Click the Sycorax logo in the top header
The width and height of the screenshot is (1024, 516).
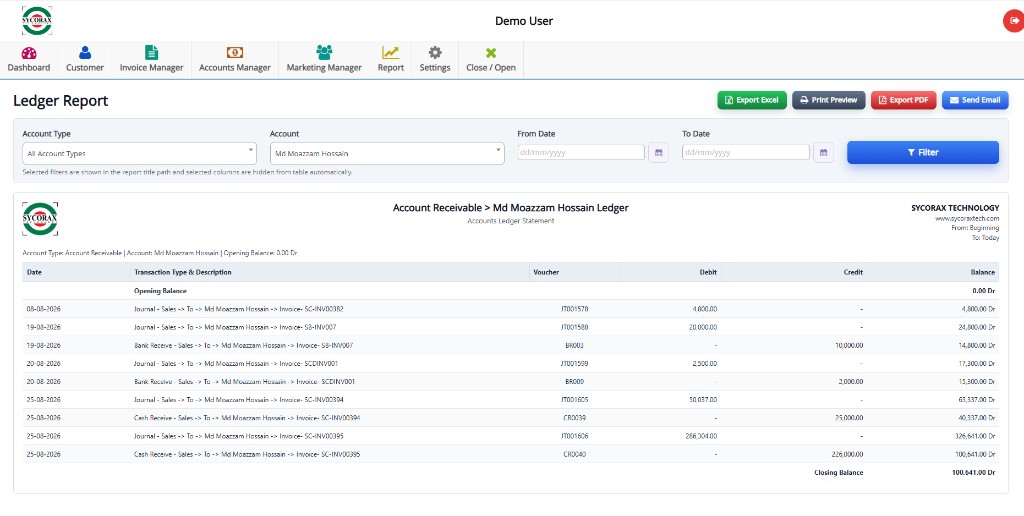[x=37, y=20]
